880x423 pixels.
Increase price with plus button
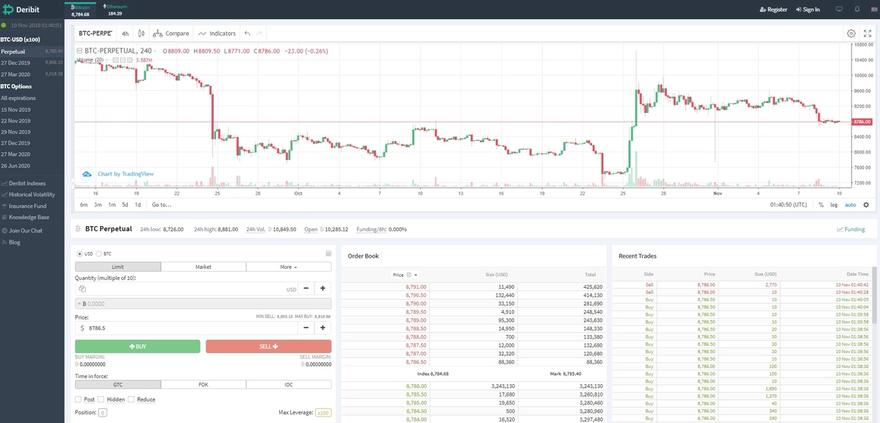[323, 328]
